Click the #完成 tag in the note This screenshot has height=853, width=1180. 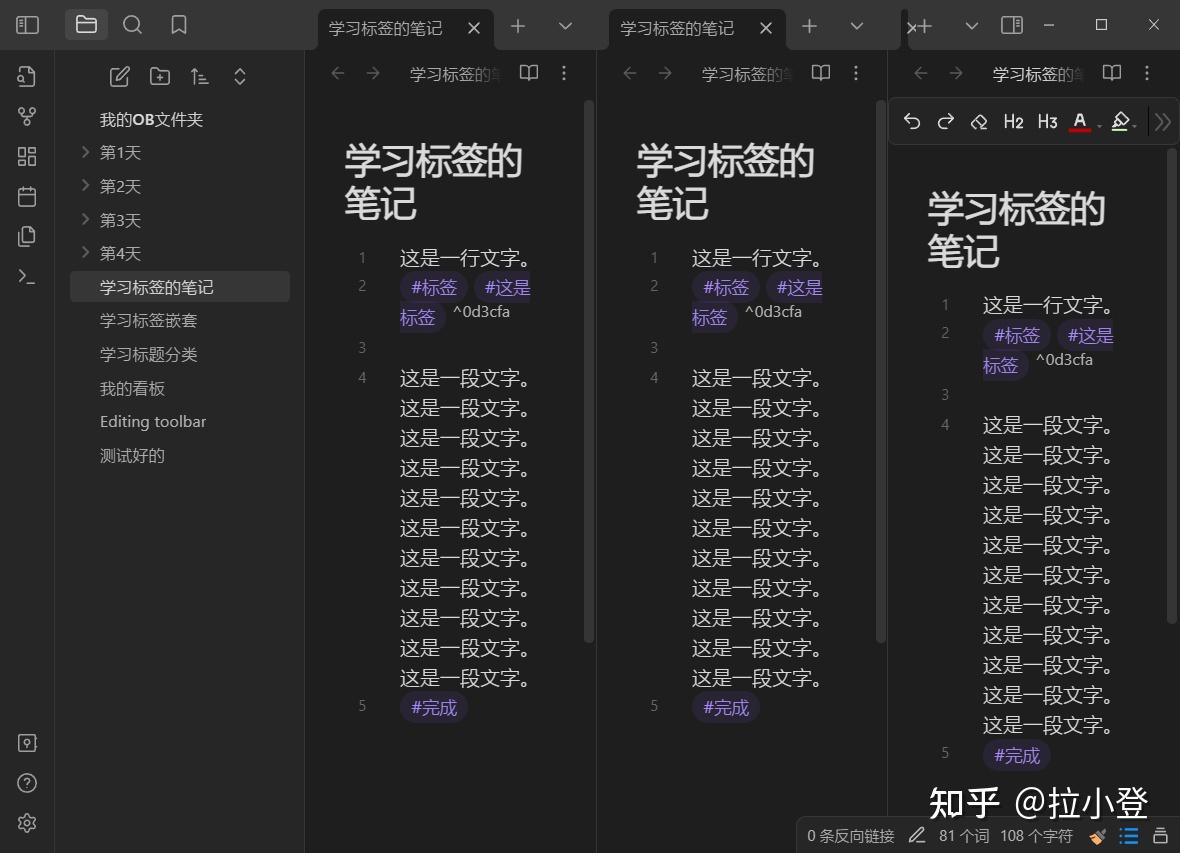coord(432,707)
